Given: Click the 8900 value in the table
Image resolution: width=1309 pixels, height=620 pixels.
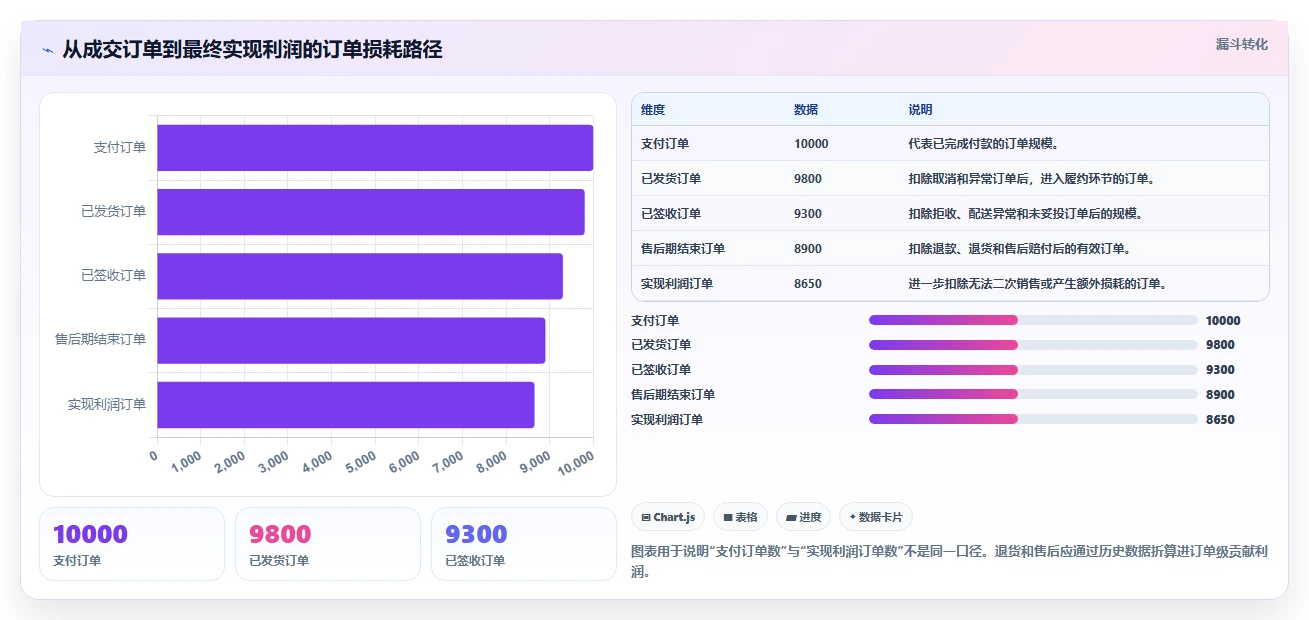Looking at the screenshot, I should point(808,248).
